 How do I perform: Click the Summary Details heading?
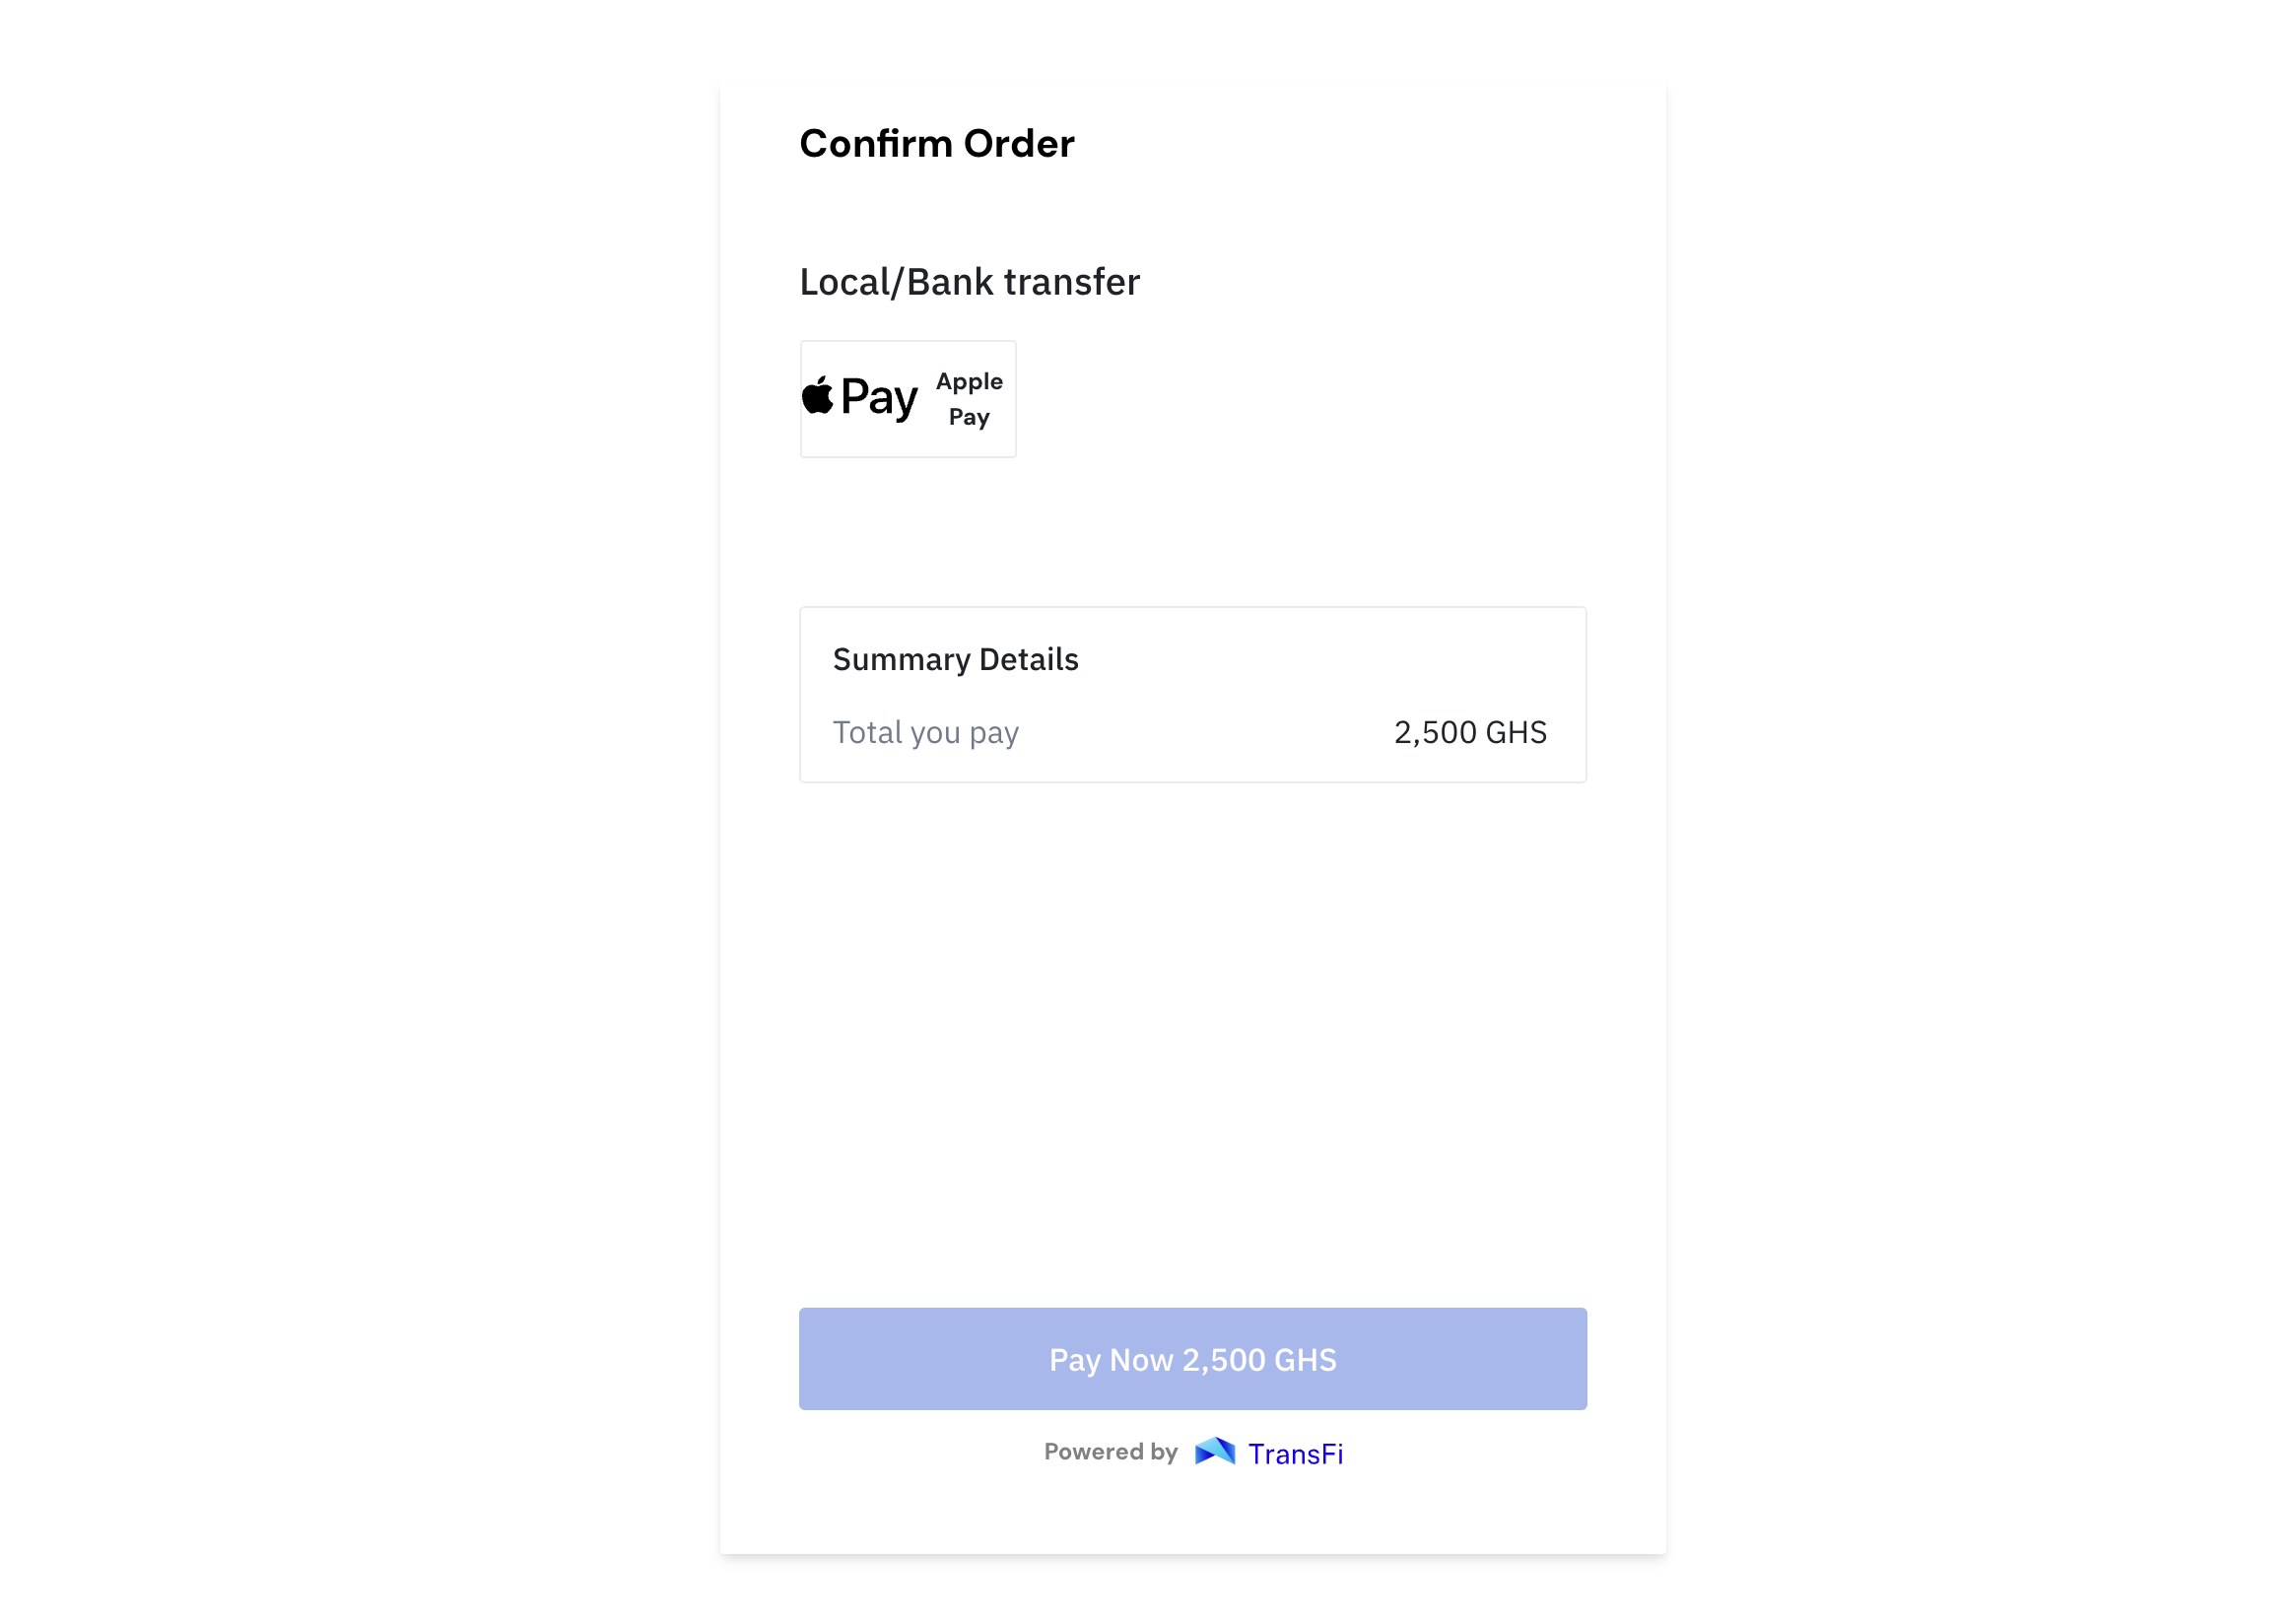pos(955,660)
